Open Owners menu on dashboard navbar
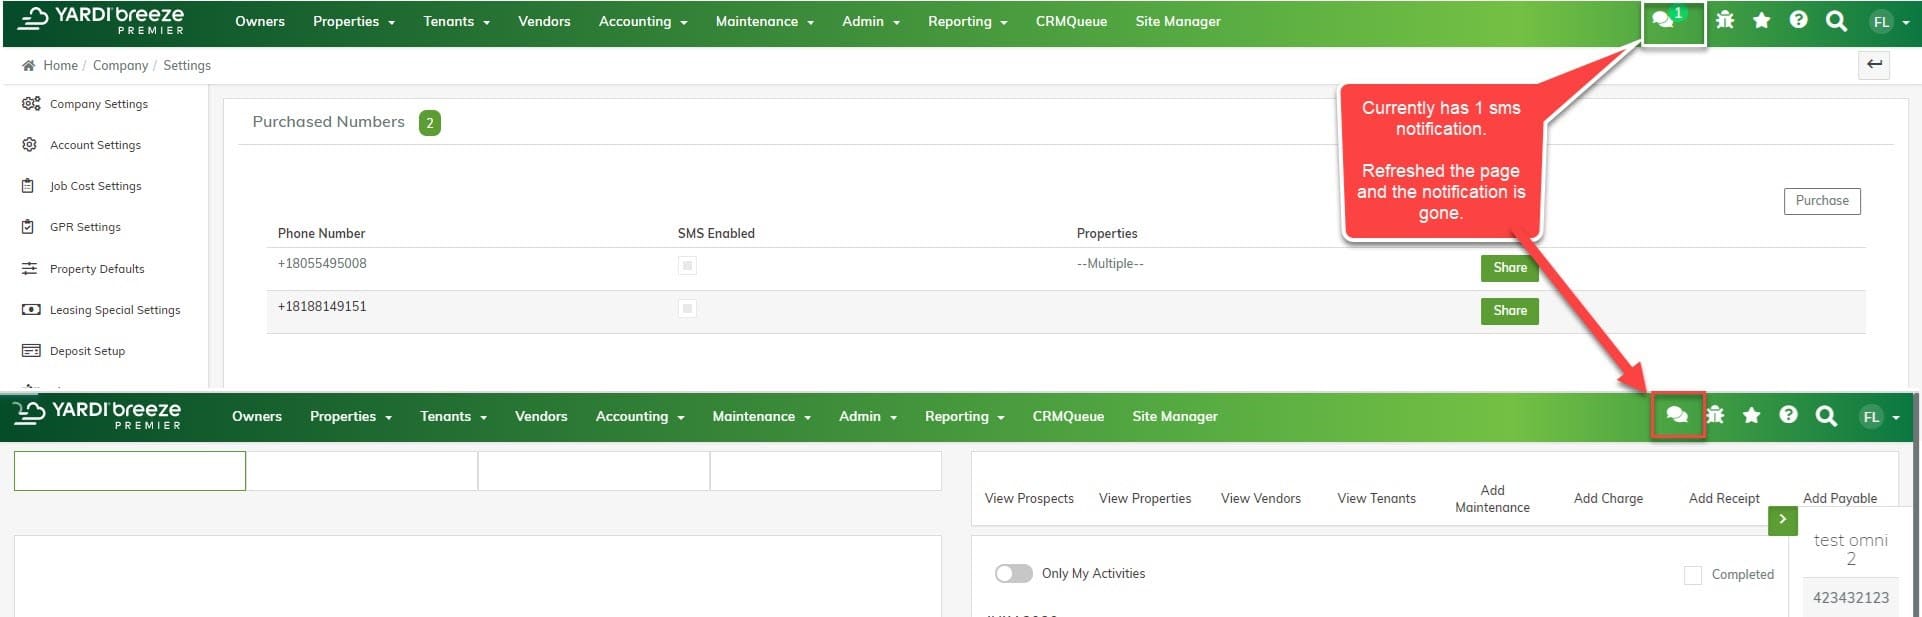1922x617 pixels. pyautogui.click(x=257, y=416)
